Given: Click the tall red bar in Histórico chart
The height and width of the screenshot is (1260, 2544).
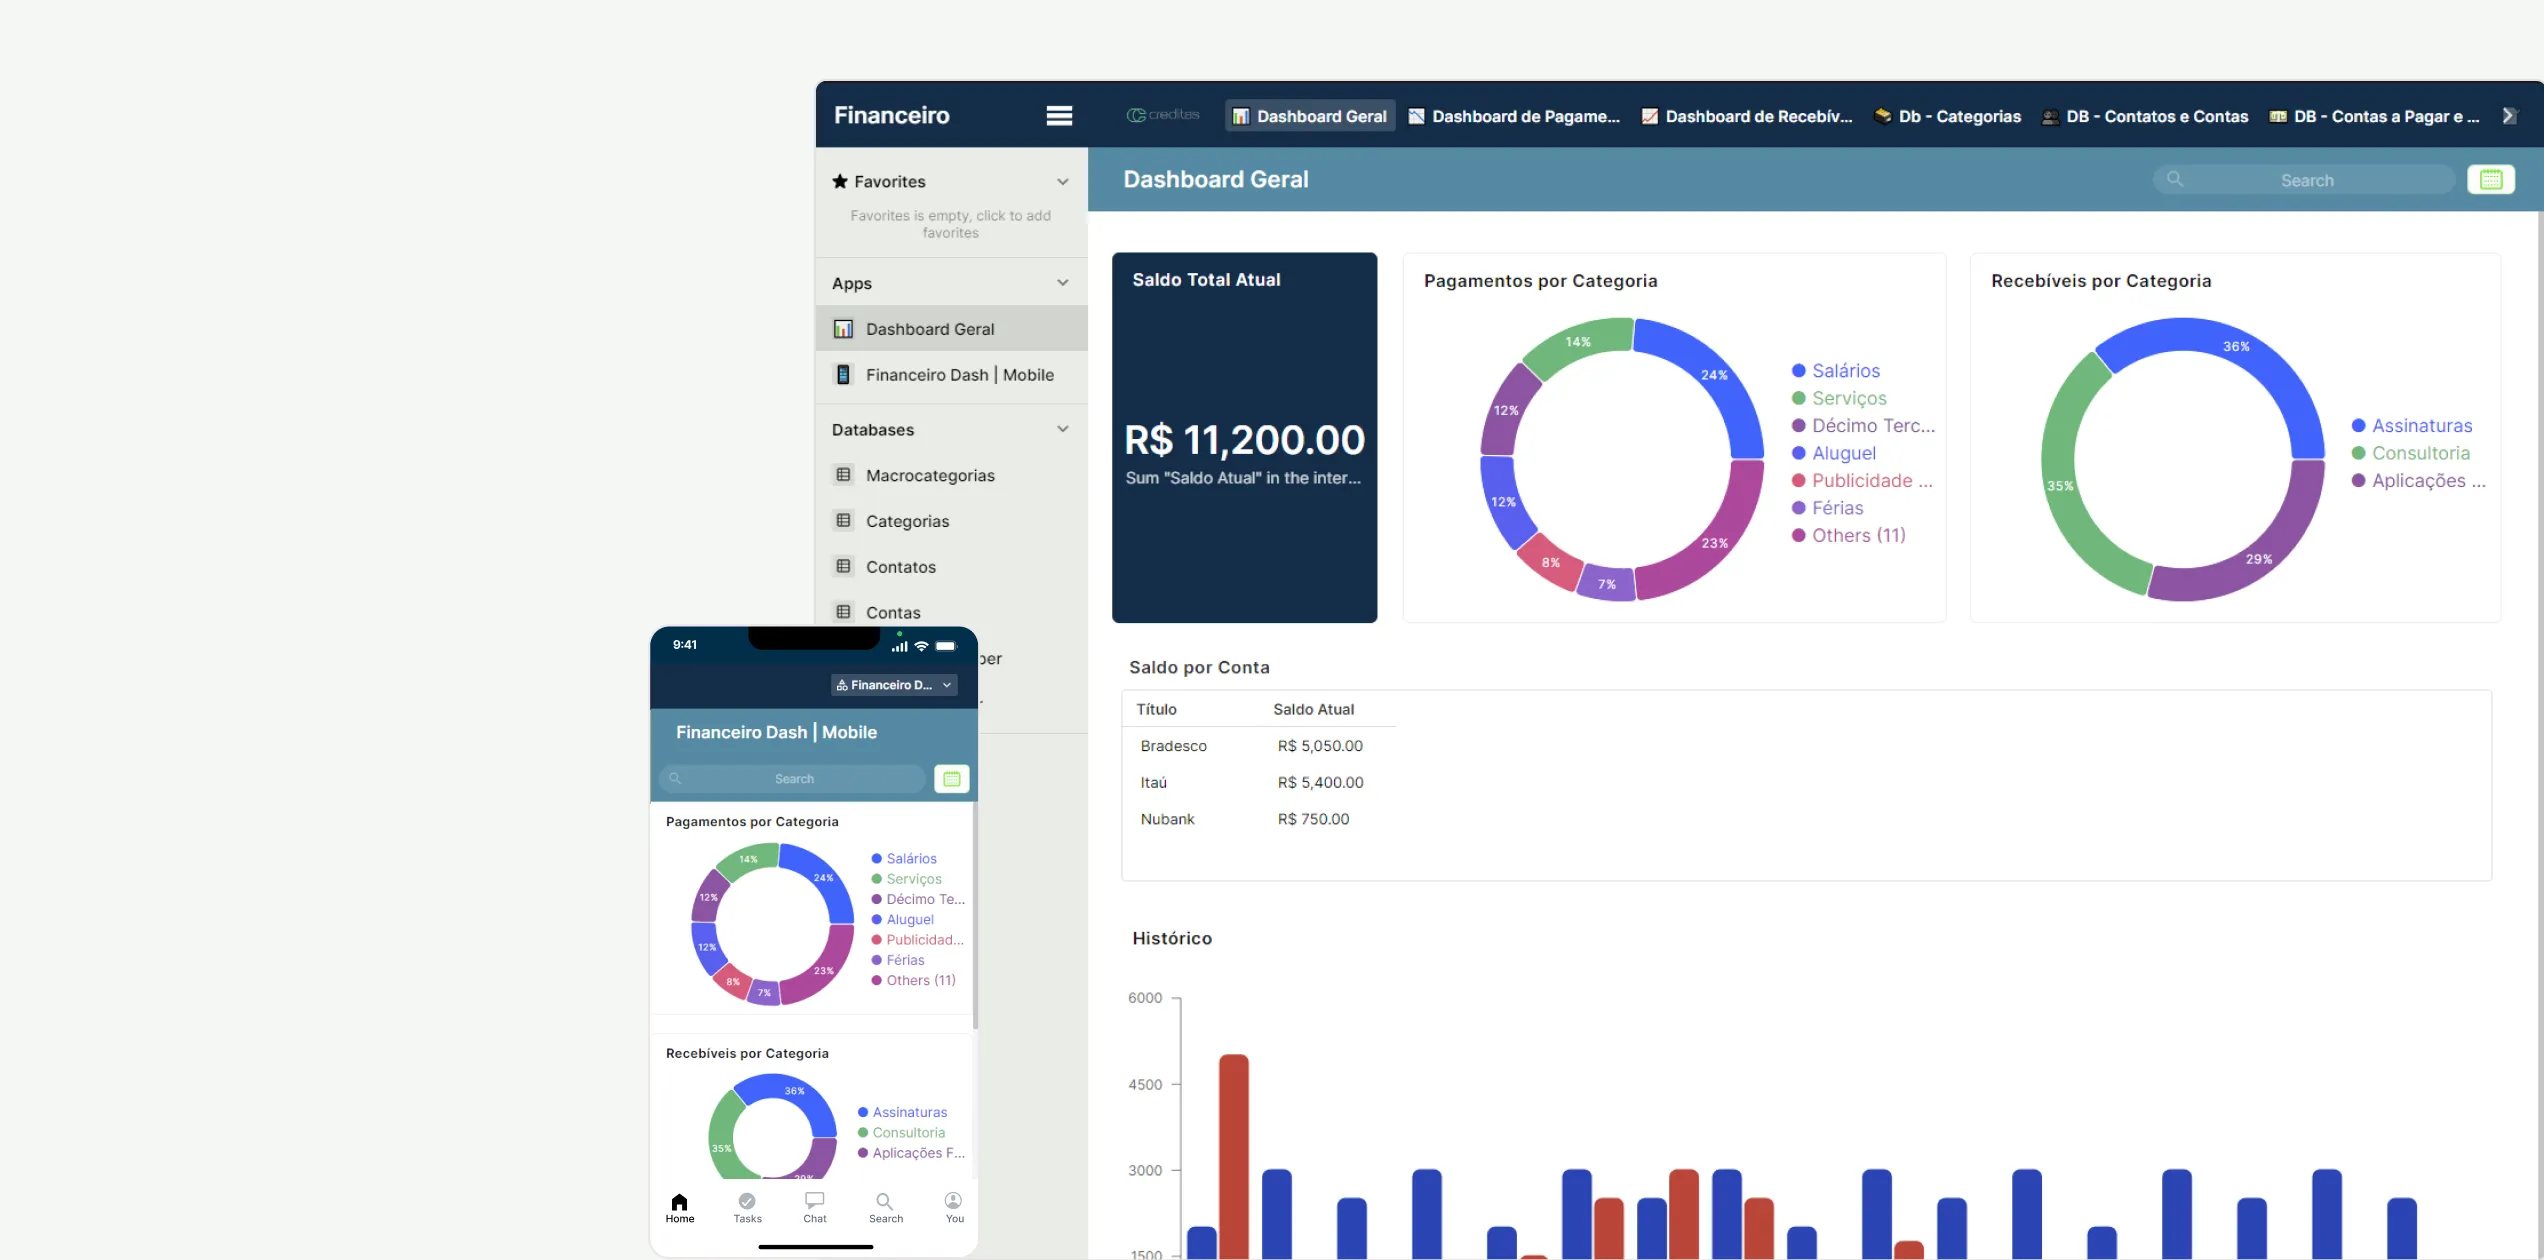Looking at the screenshot, I should coord(1234,1156).
